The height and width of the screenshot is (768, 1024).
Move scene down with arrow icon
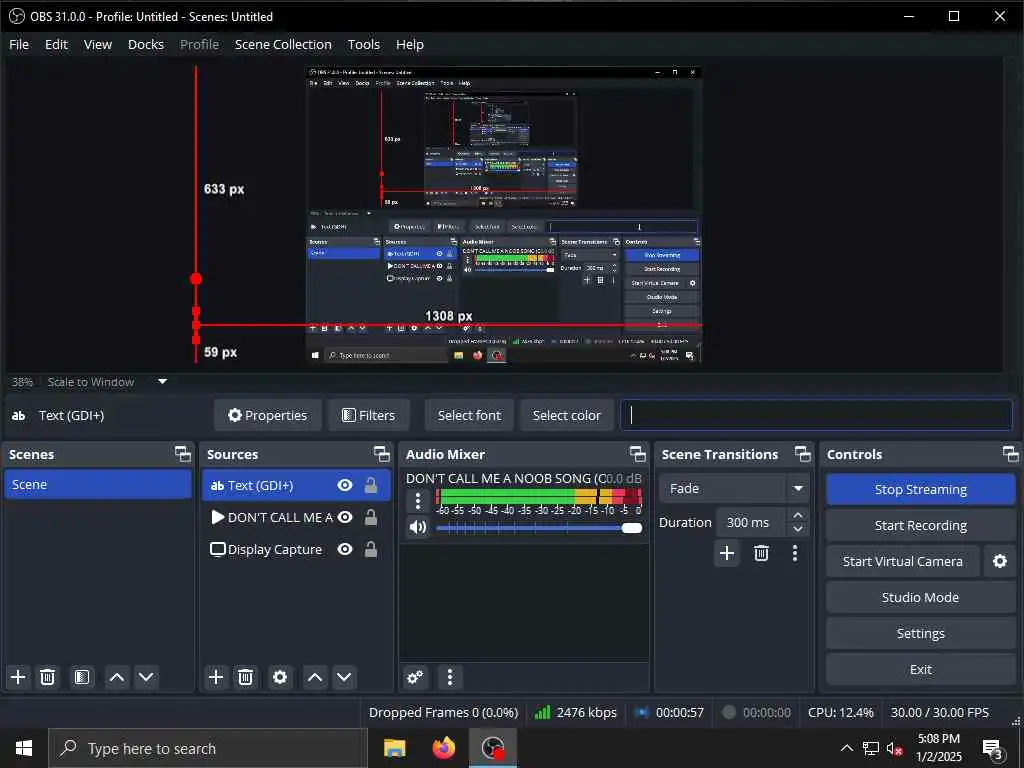click(146, 677)
